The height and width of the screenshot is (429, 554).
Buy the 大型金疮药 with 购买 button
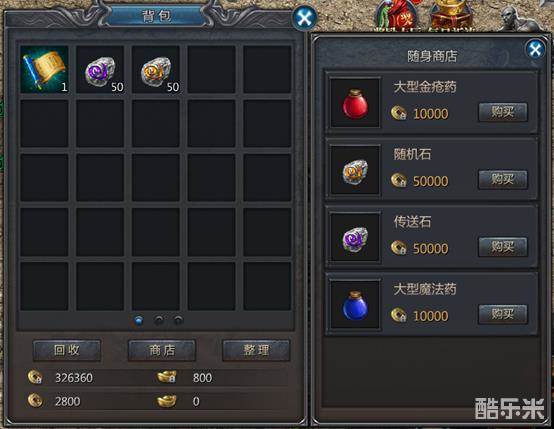(x=503, y=112)
